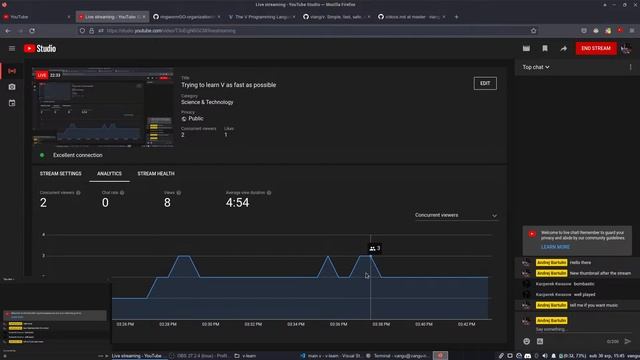Click the site lock icon in address bar
The height and width of the screenshot is (360, 640).
click(x=91, y=31)
